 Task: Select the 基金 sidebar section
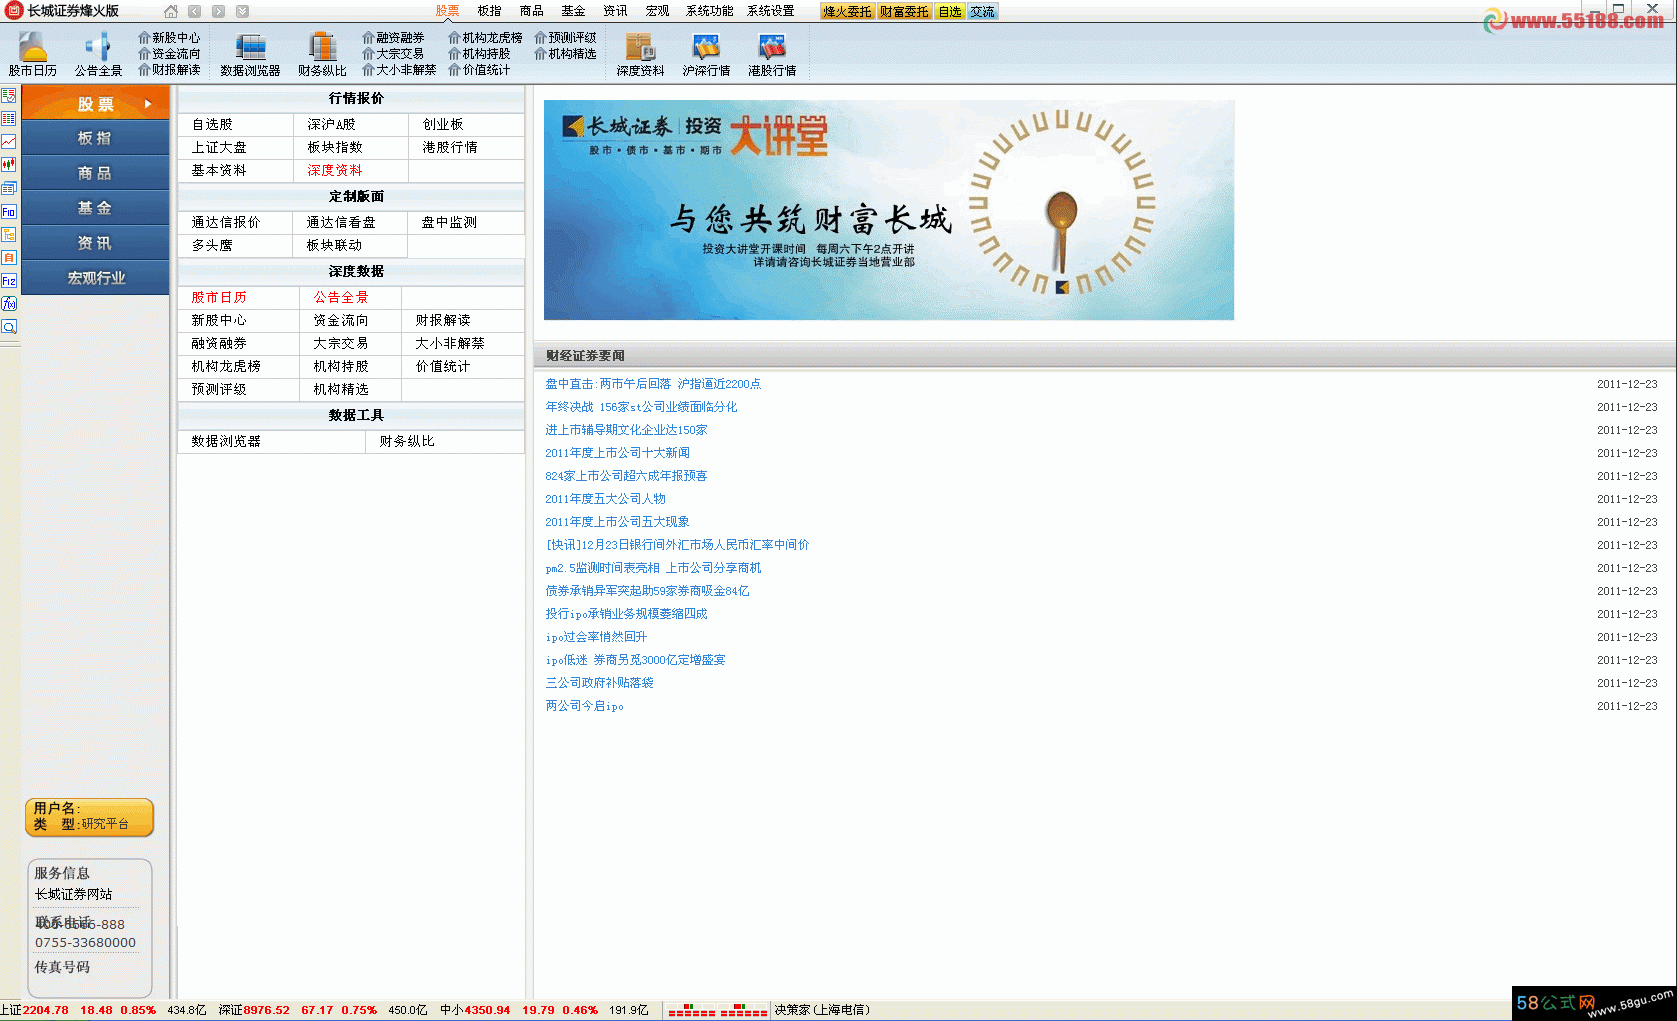click(96, 209)
